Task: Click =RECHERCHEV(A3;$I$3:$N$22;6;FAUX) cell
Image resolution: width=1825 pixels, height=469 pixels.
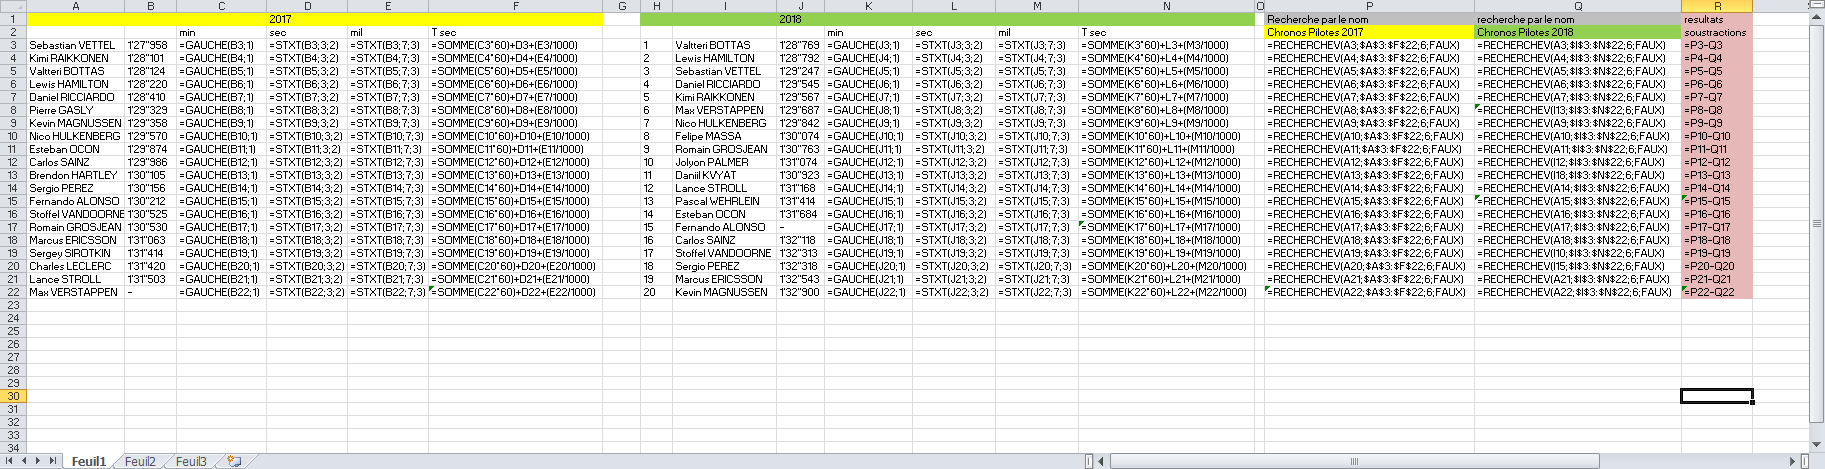Action: click(x=1578, y=45)
